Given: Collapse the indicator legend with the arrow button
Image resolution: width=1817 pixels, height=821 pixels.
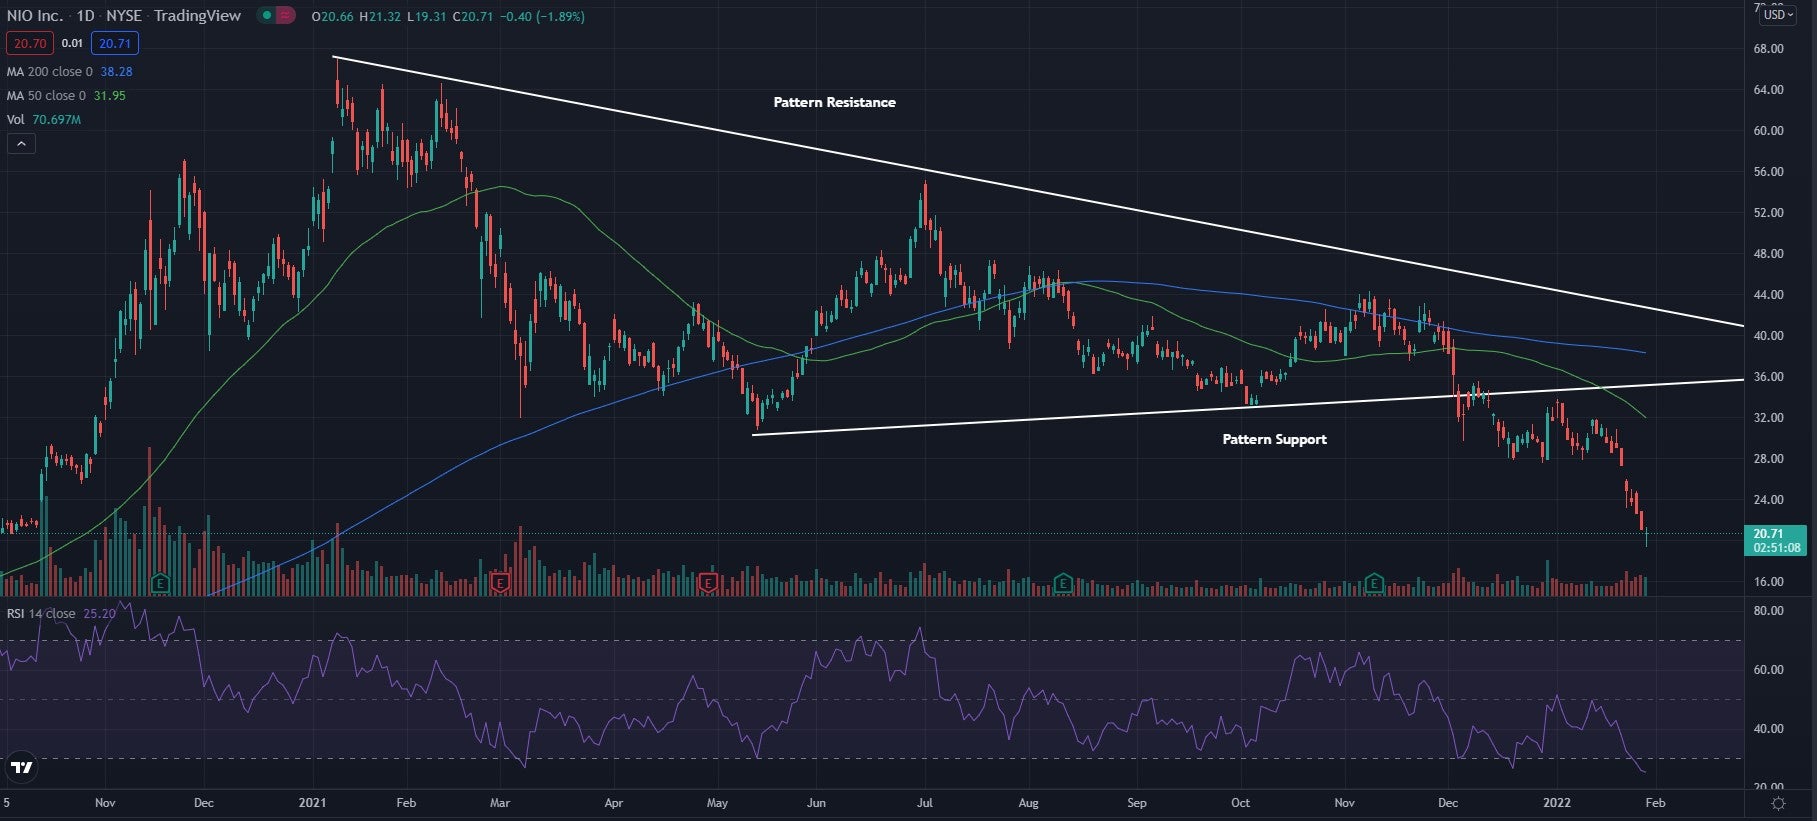Looking at the screenshot, I should point(21,144).
